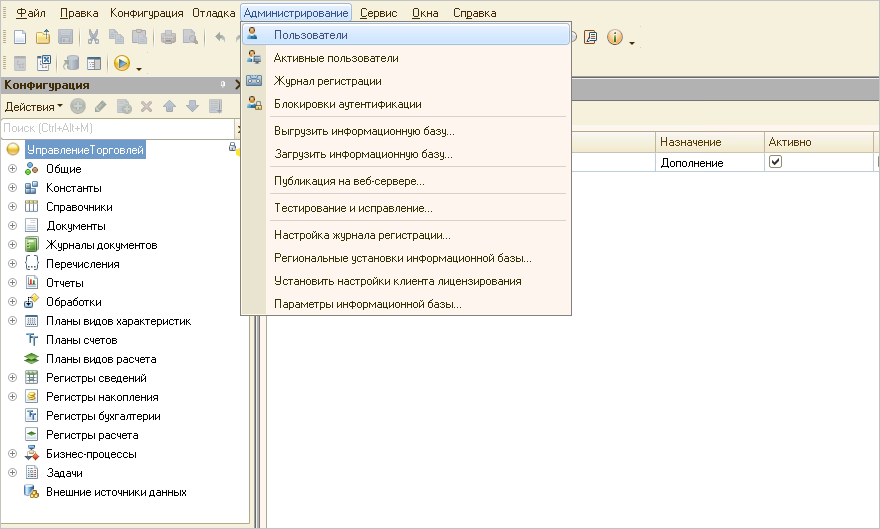The width and height of the screenshot is (880, 529).
Task: Click the New document toolbar icon
Action: pos(19,38)
